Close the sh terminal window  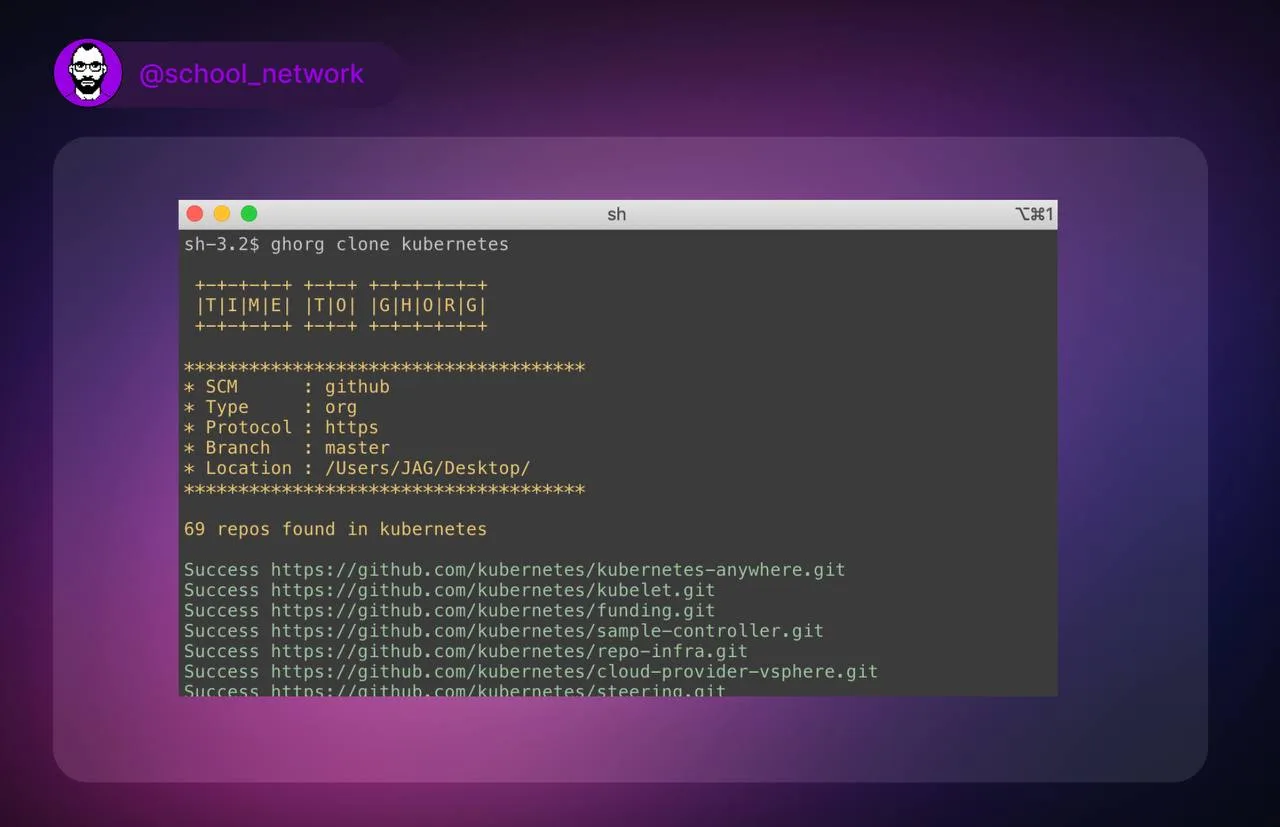(x=195, y=214)
